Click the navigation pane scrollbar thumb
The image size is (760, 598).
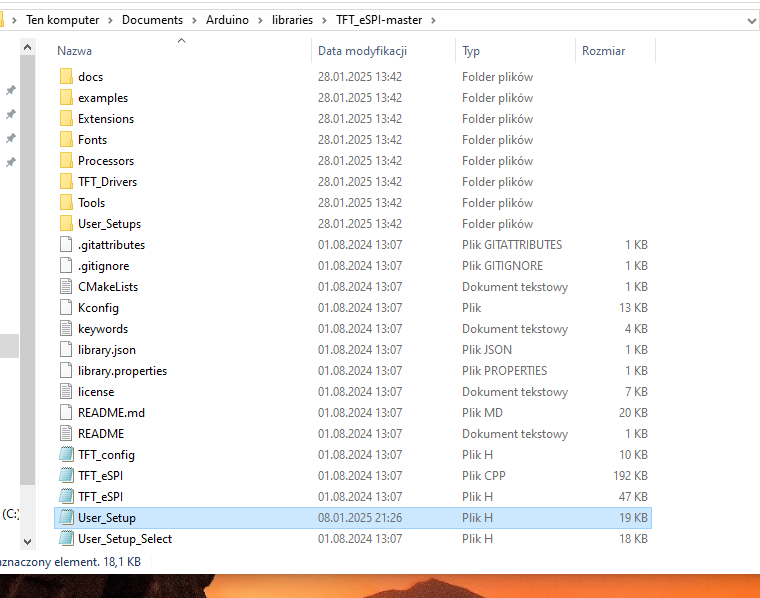pyautogui.click(x=28, y=270)
